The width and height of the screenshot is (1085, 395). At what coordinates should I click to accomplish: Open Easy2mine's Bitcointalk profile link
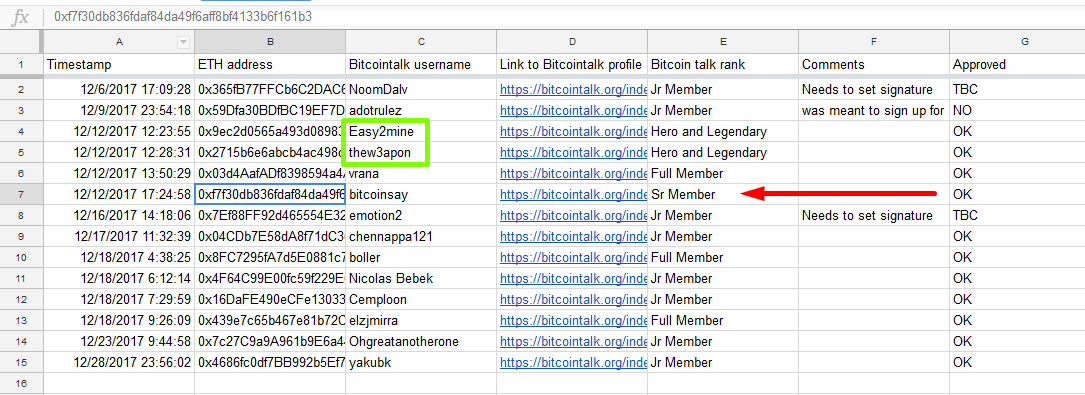[x=572, y=131]
